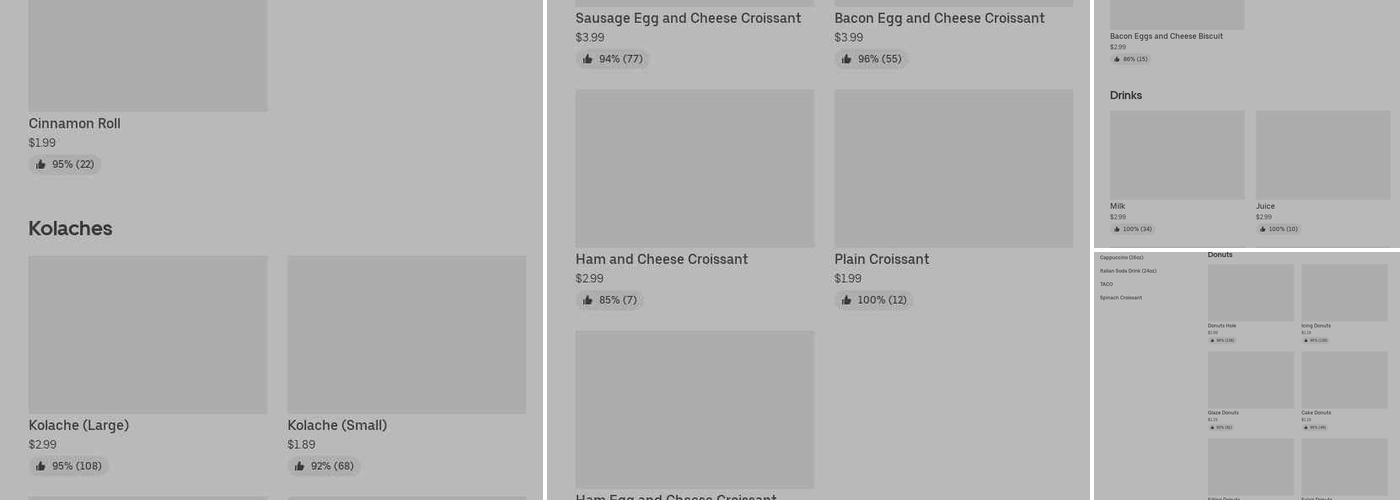1400x500 pixels.
Task: Click thumbs-up icon under Kolache (Small)
Action: coord(300,466)
